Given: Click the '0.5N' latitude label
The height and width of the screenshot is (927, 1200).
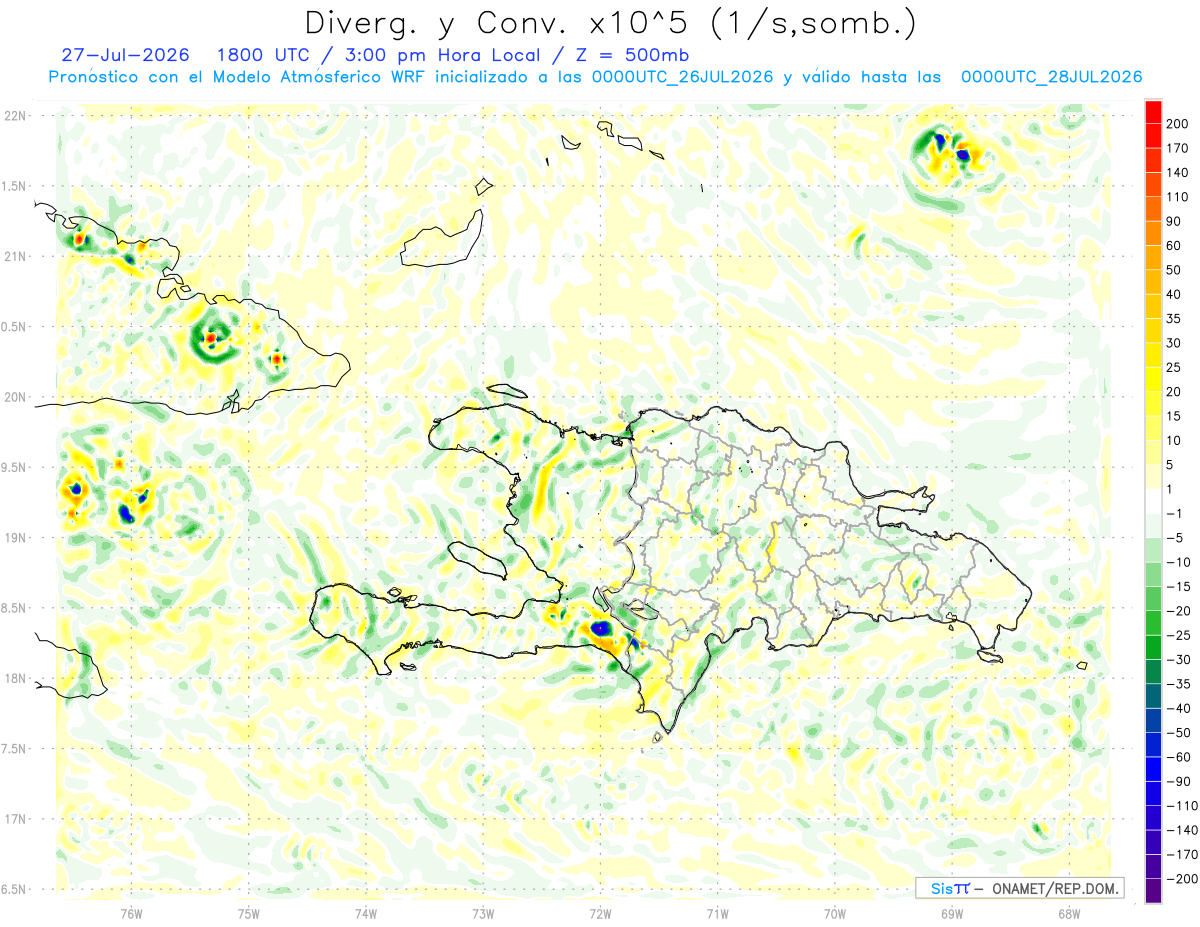Looking at the screenshot, I should pyautogui.click(x=15, y=327).
